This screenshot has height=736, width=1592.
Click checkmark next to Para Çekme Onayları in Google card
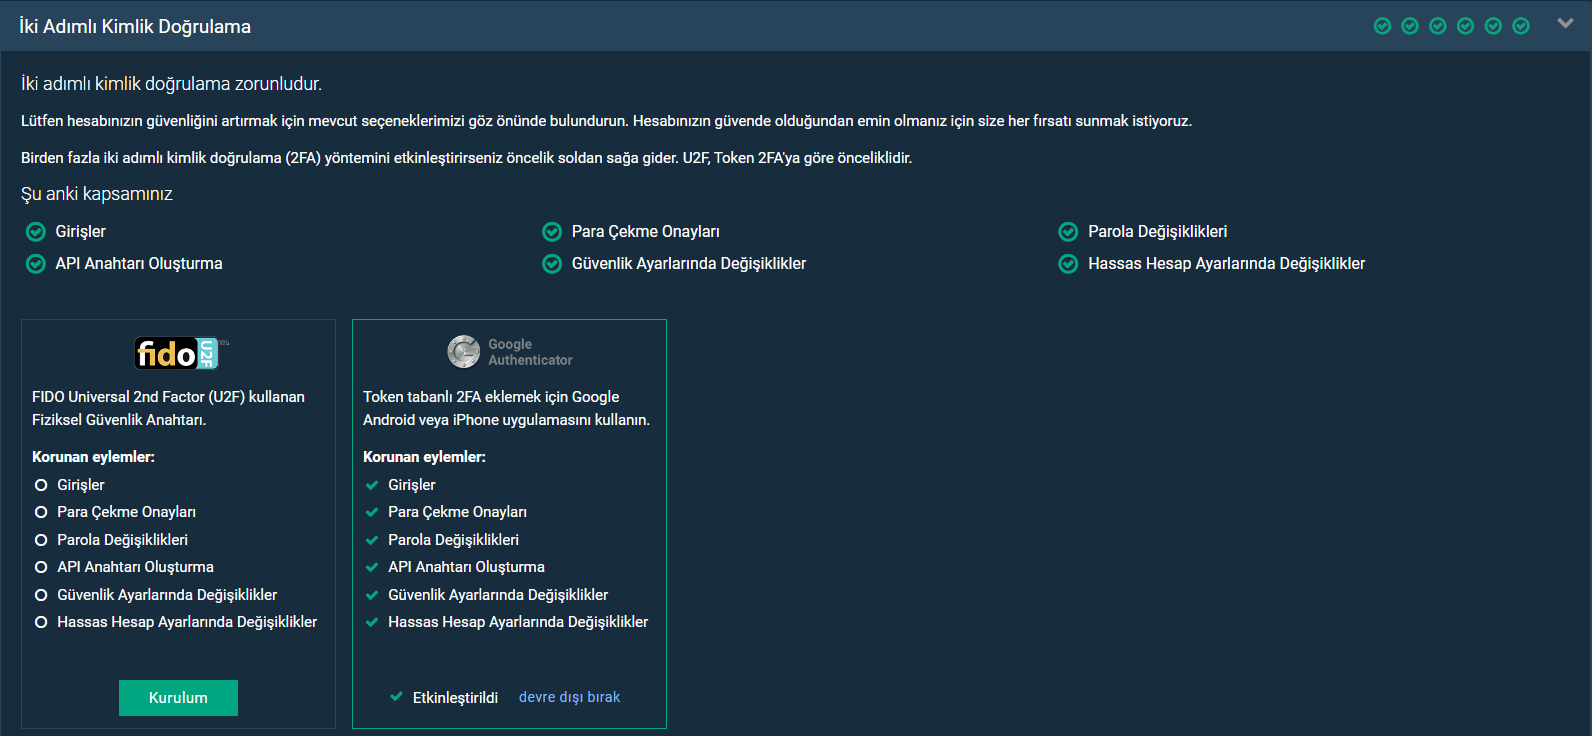[x=372, y=512]
